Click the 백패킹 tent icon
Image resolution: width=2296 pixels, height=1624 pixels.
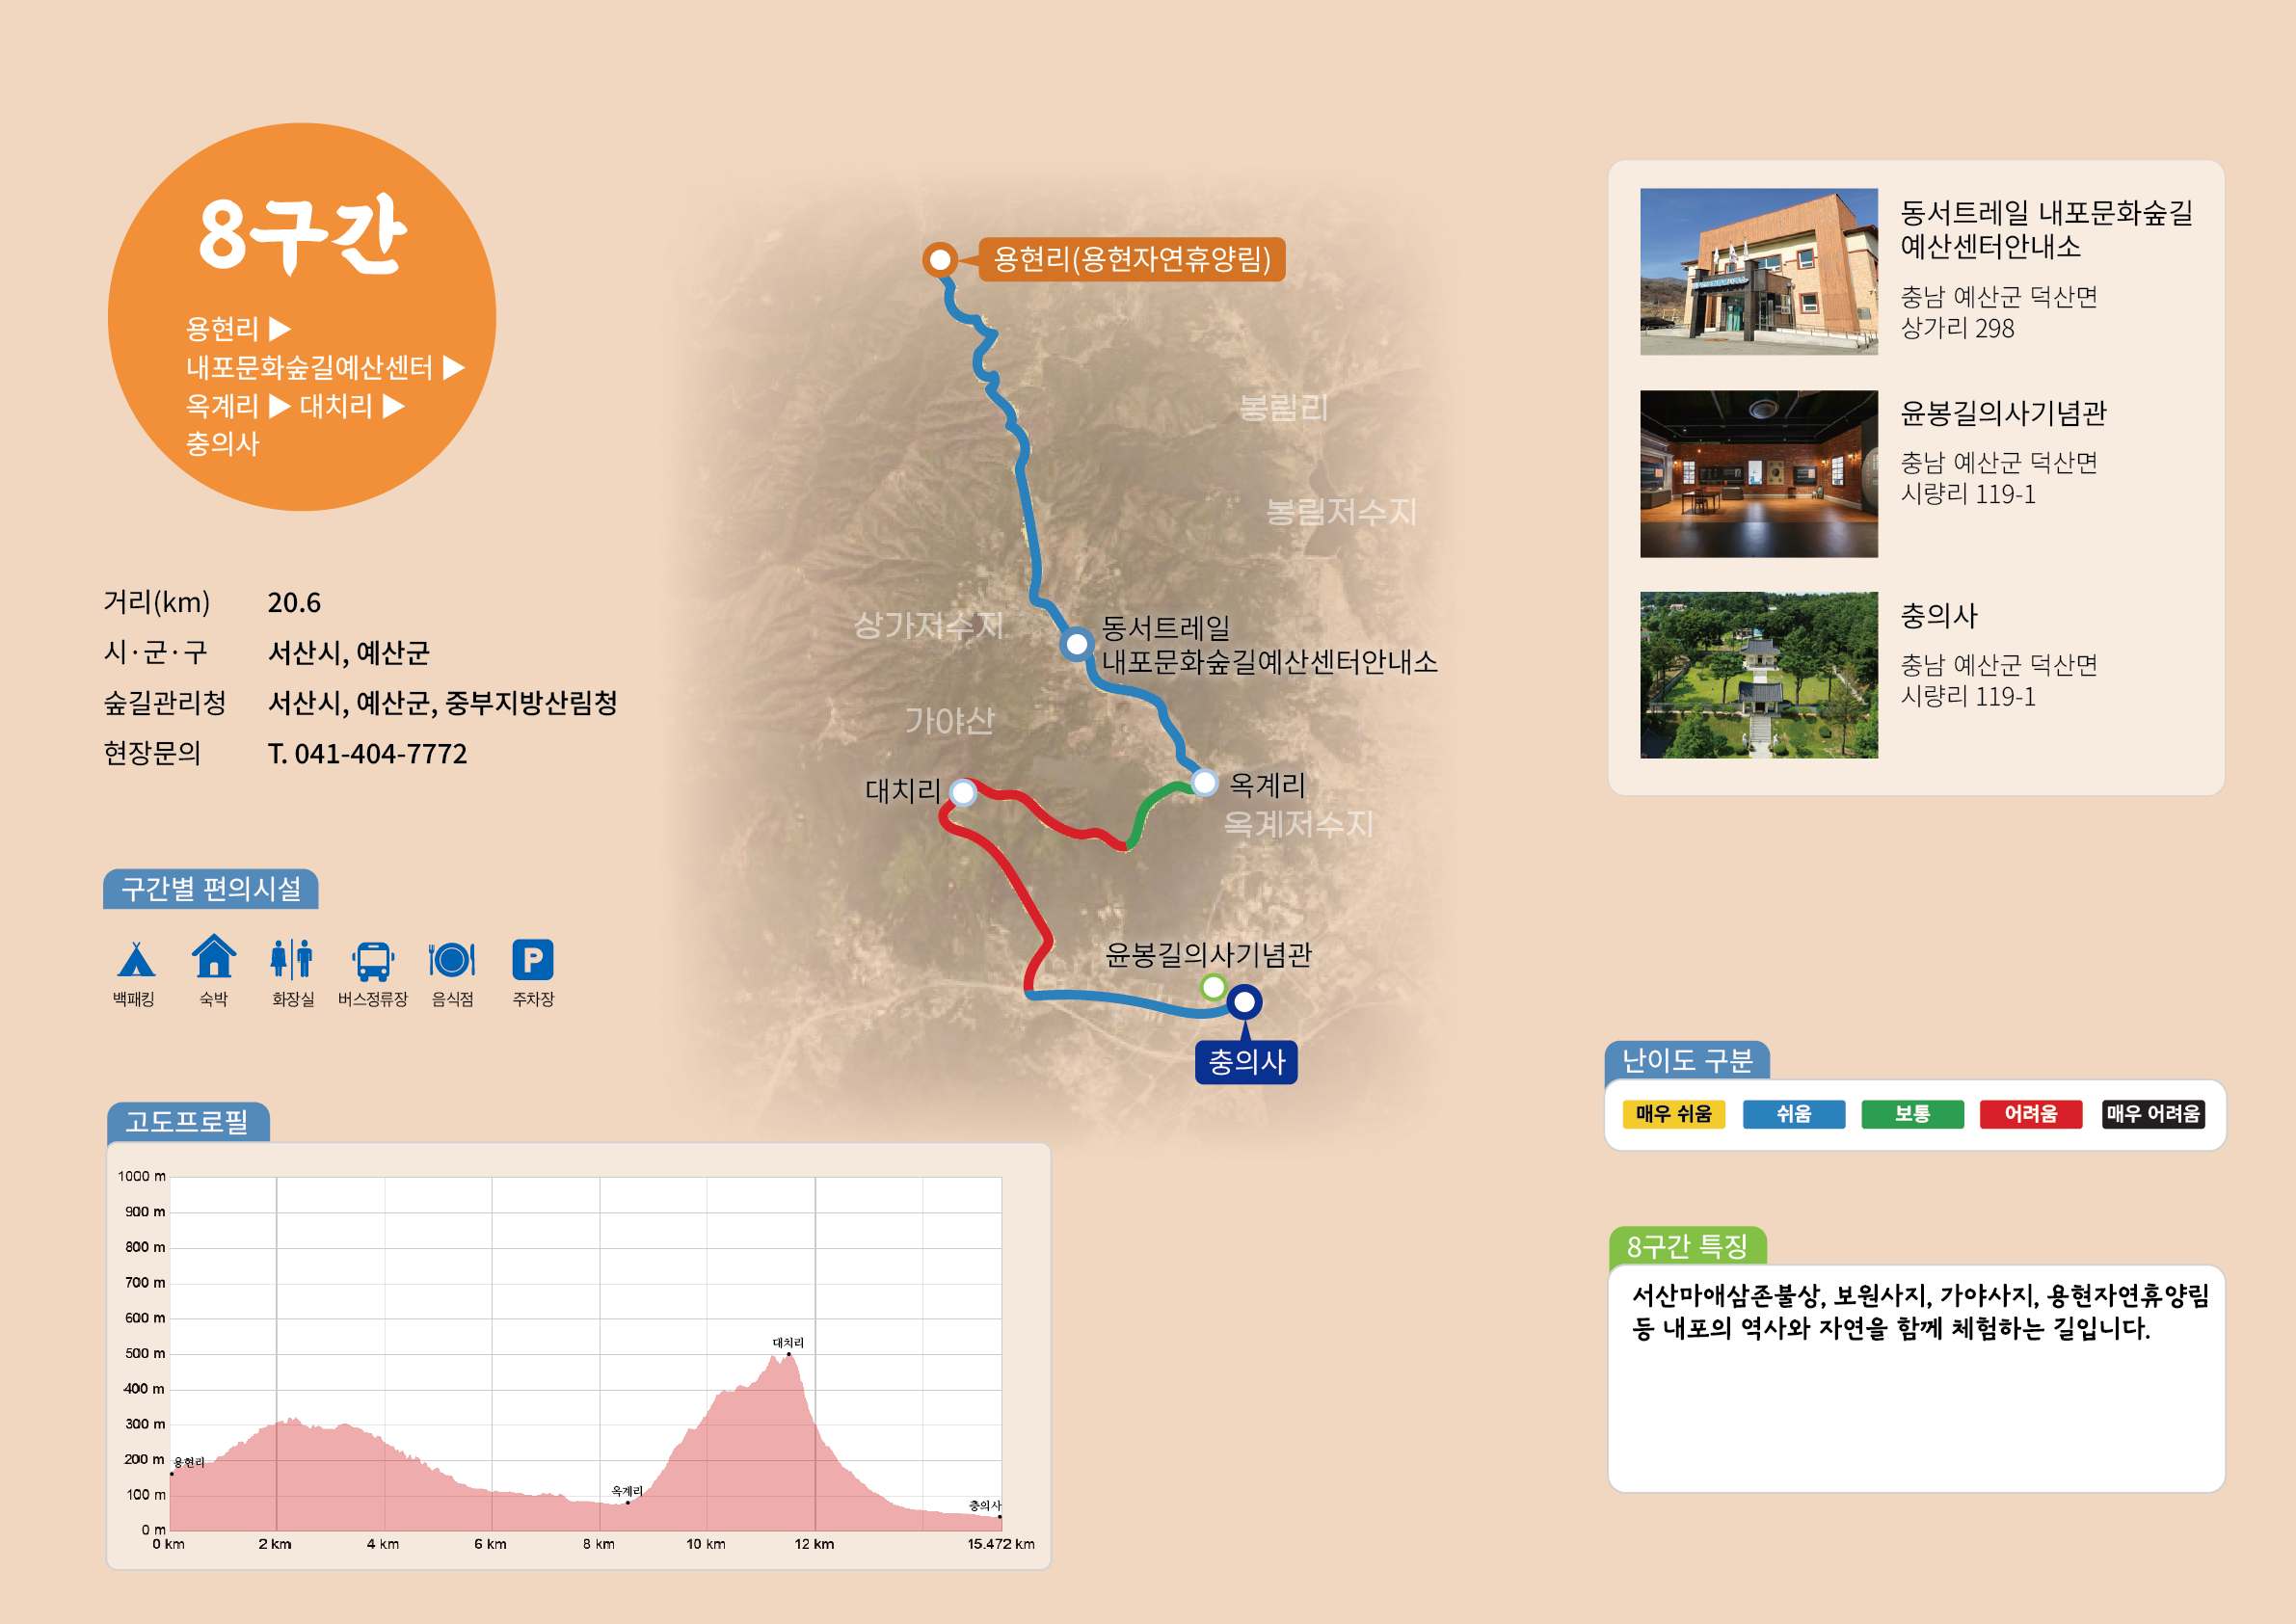pos(135,959)
